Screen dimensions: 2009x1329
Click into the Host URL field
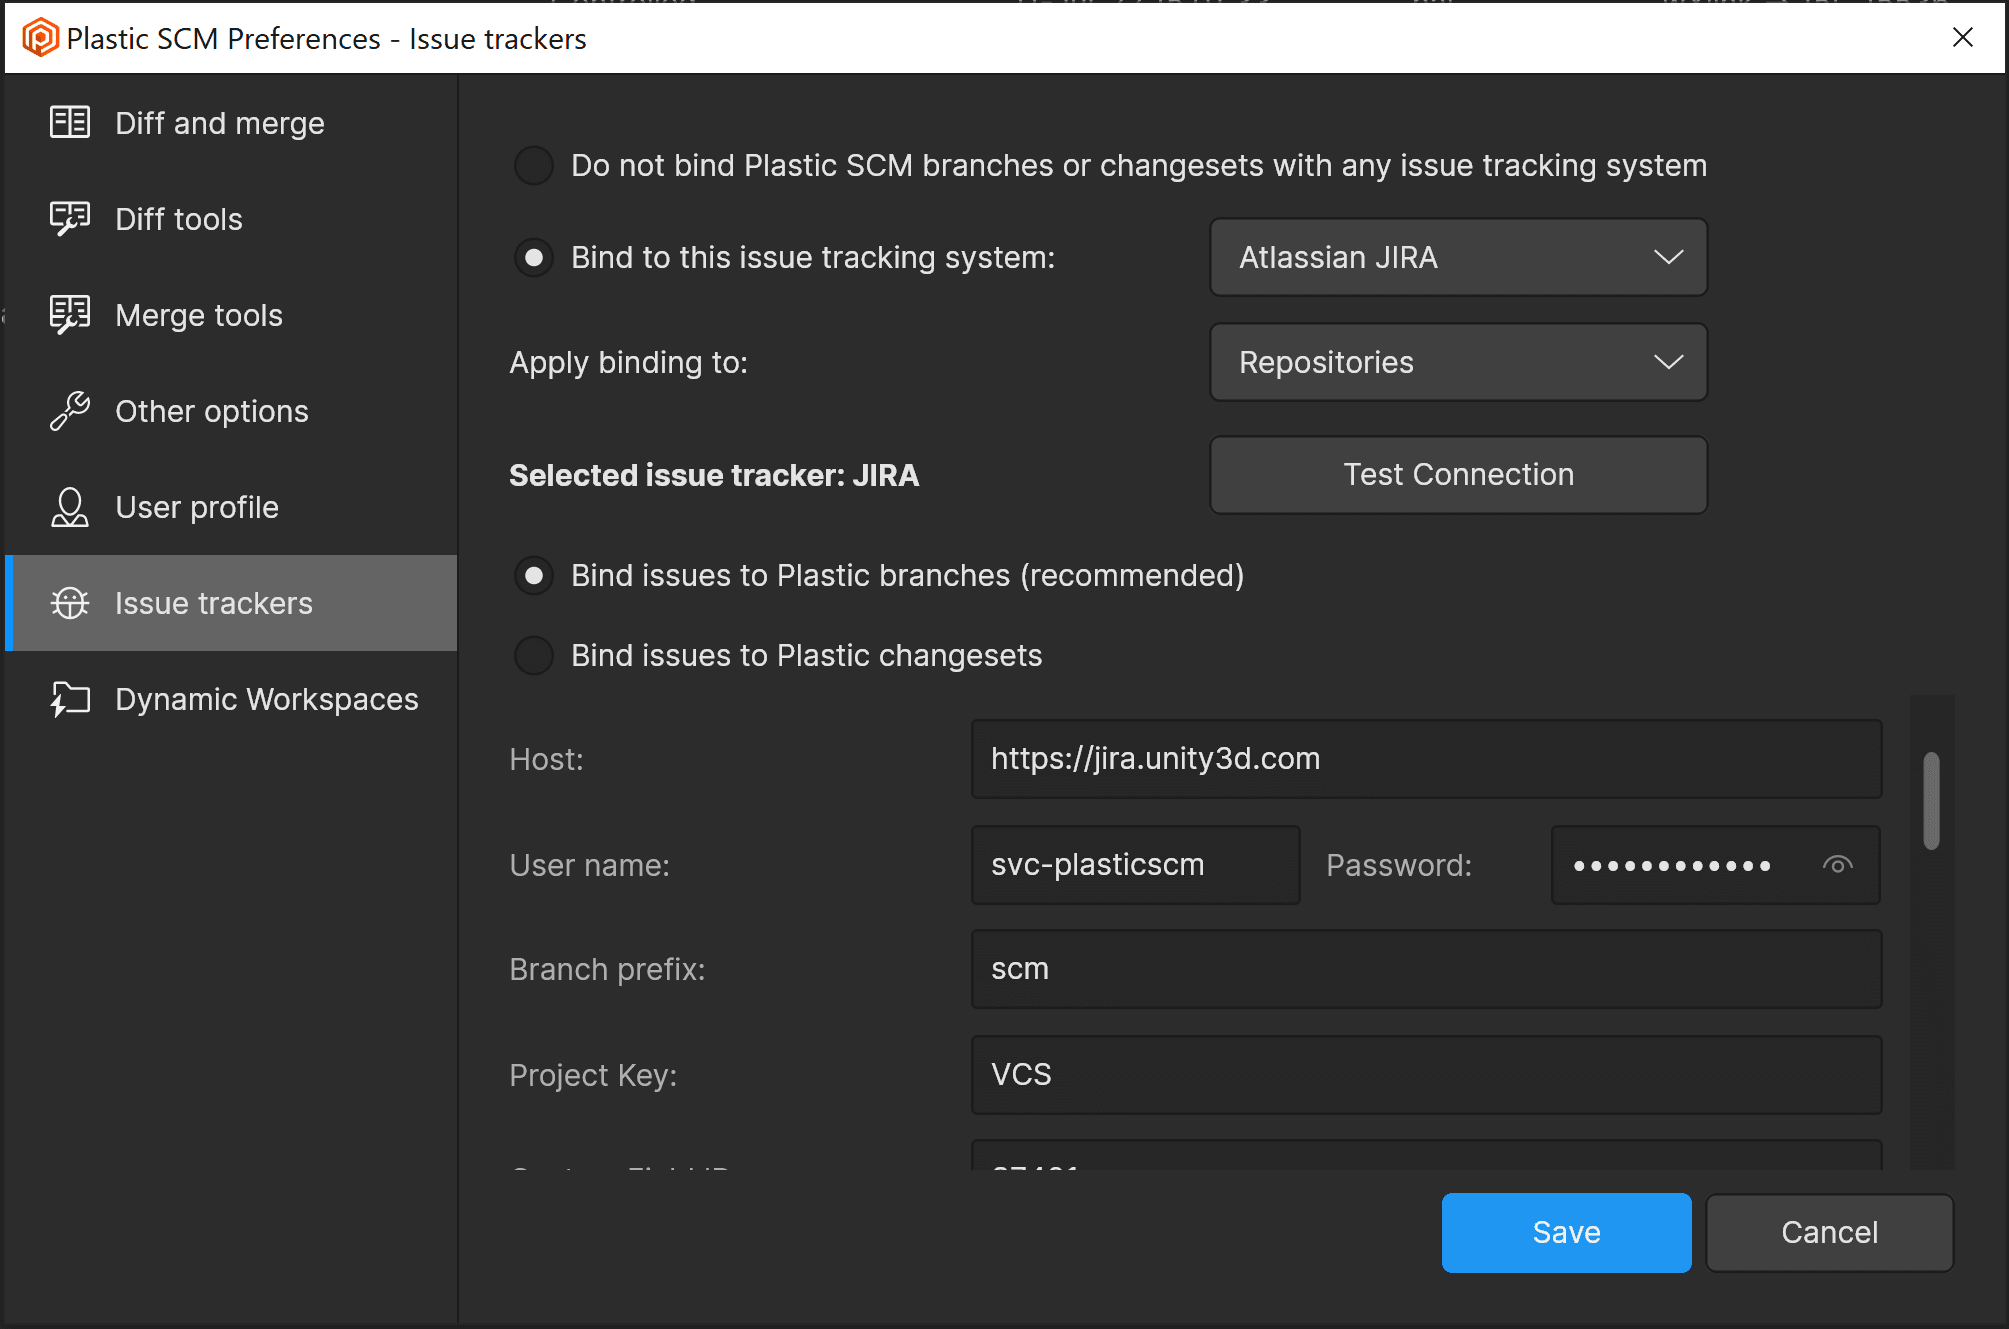[1425, 759]
